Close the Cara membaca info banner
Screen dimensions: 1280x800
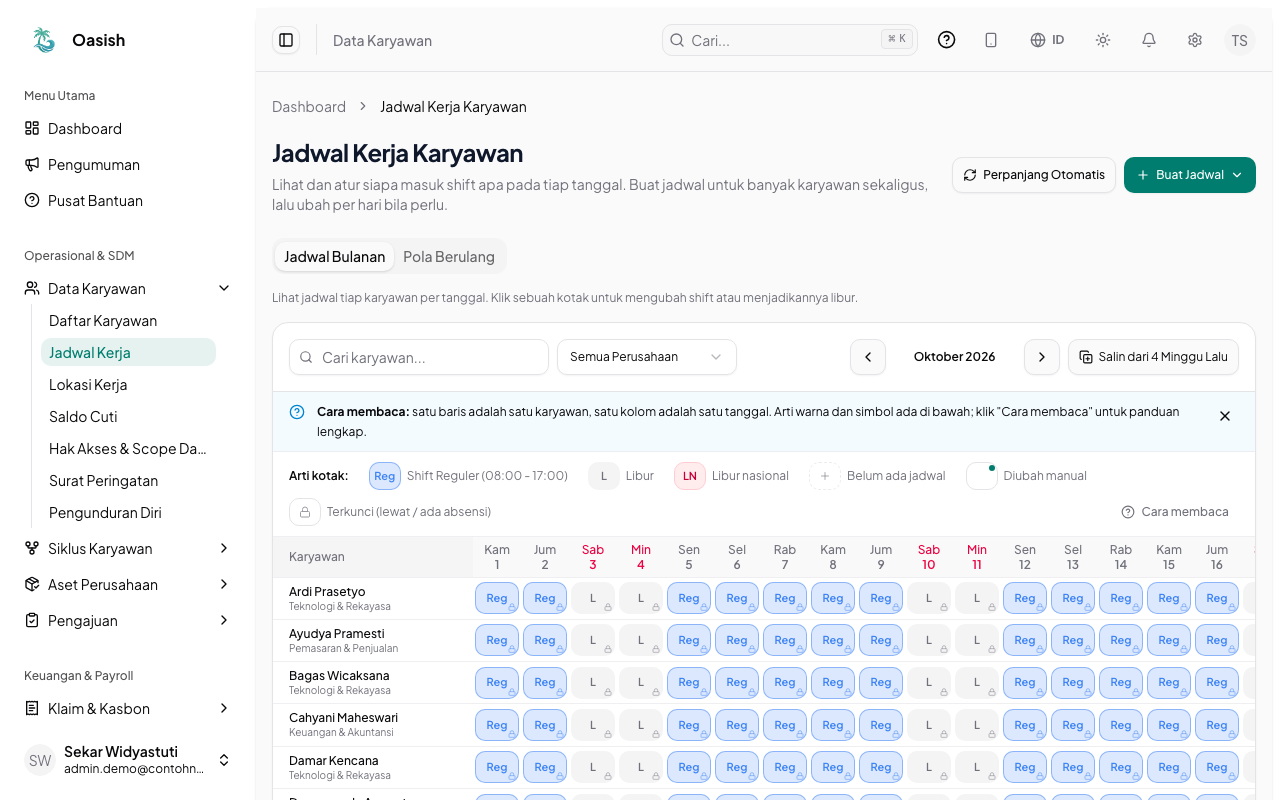coord(1225,416)
